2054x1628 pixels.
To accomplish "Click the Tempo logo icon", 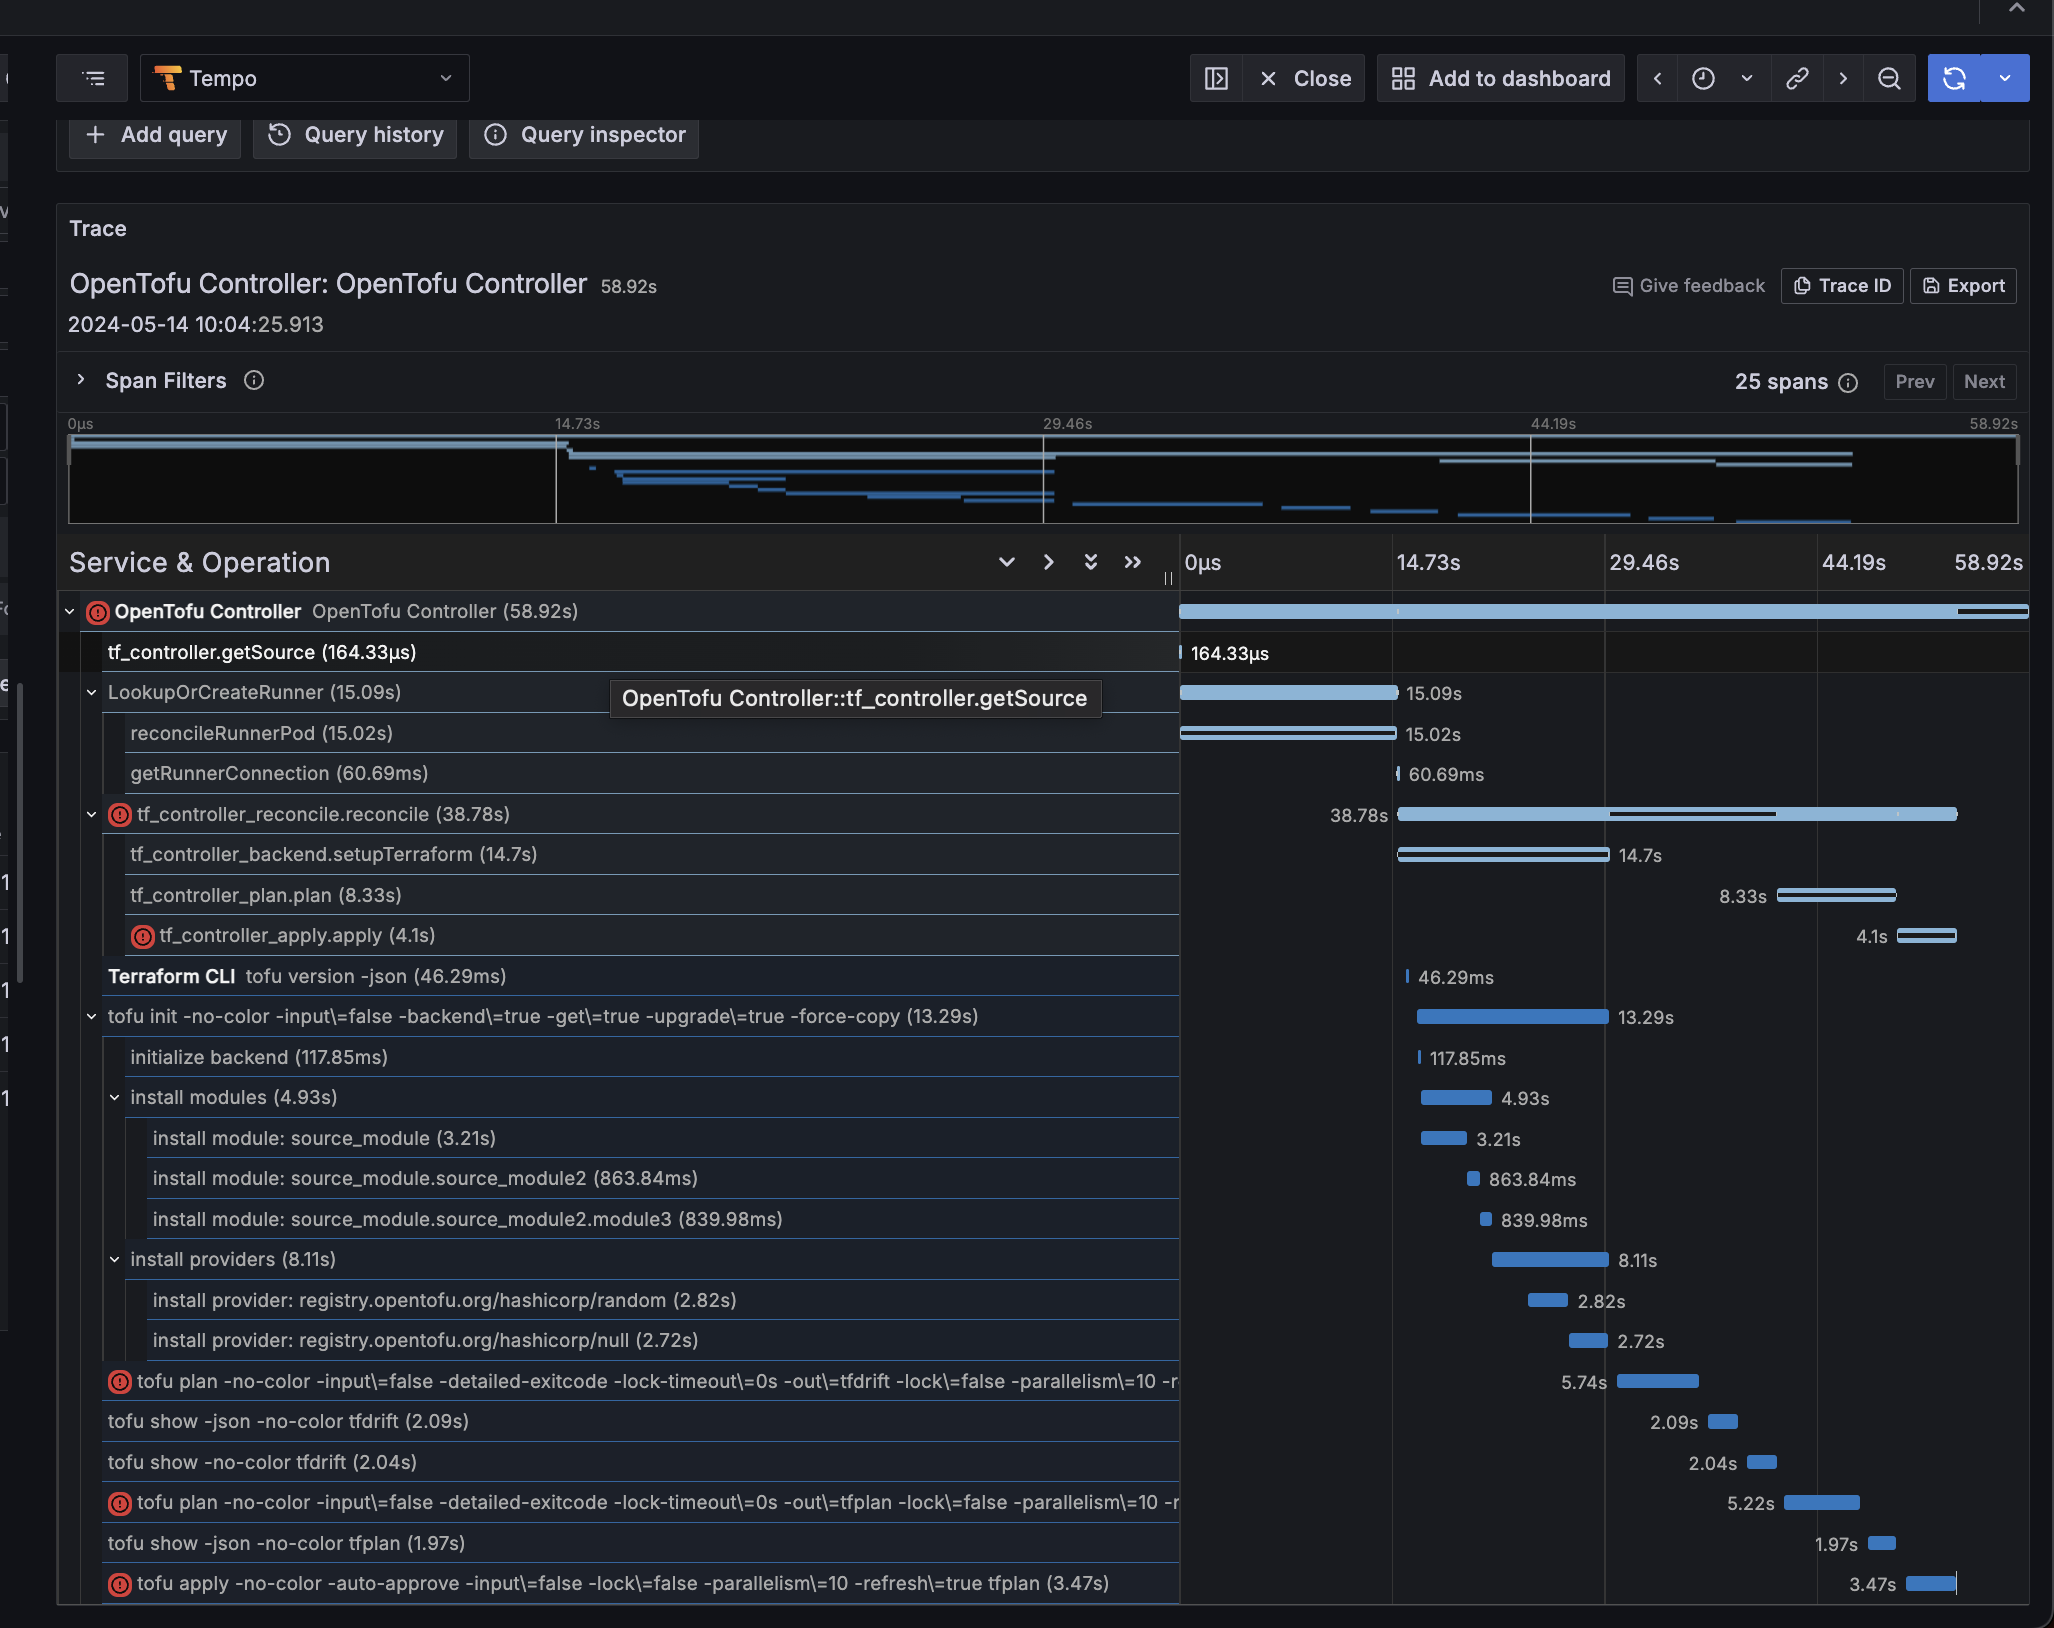I will coord(168,78).
